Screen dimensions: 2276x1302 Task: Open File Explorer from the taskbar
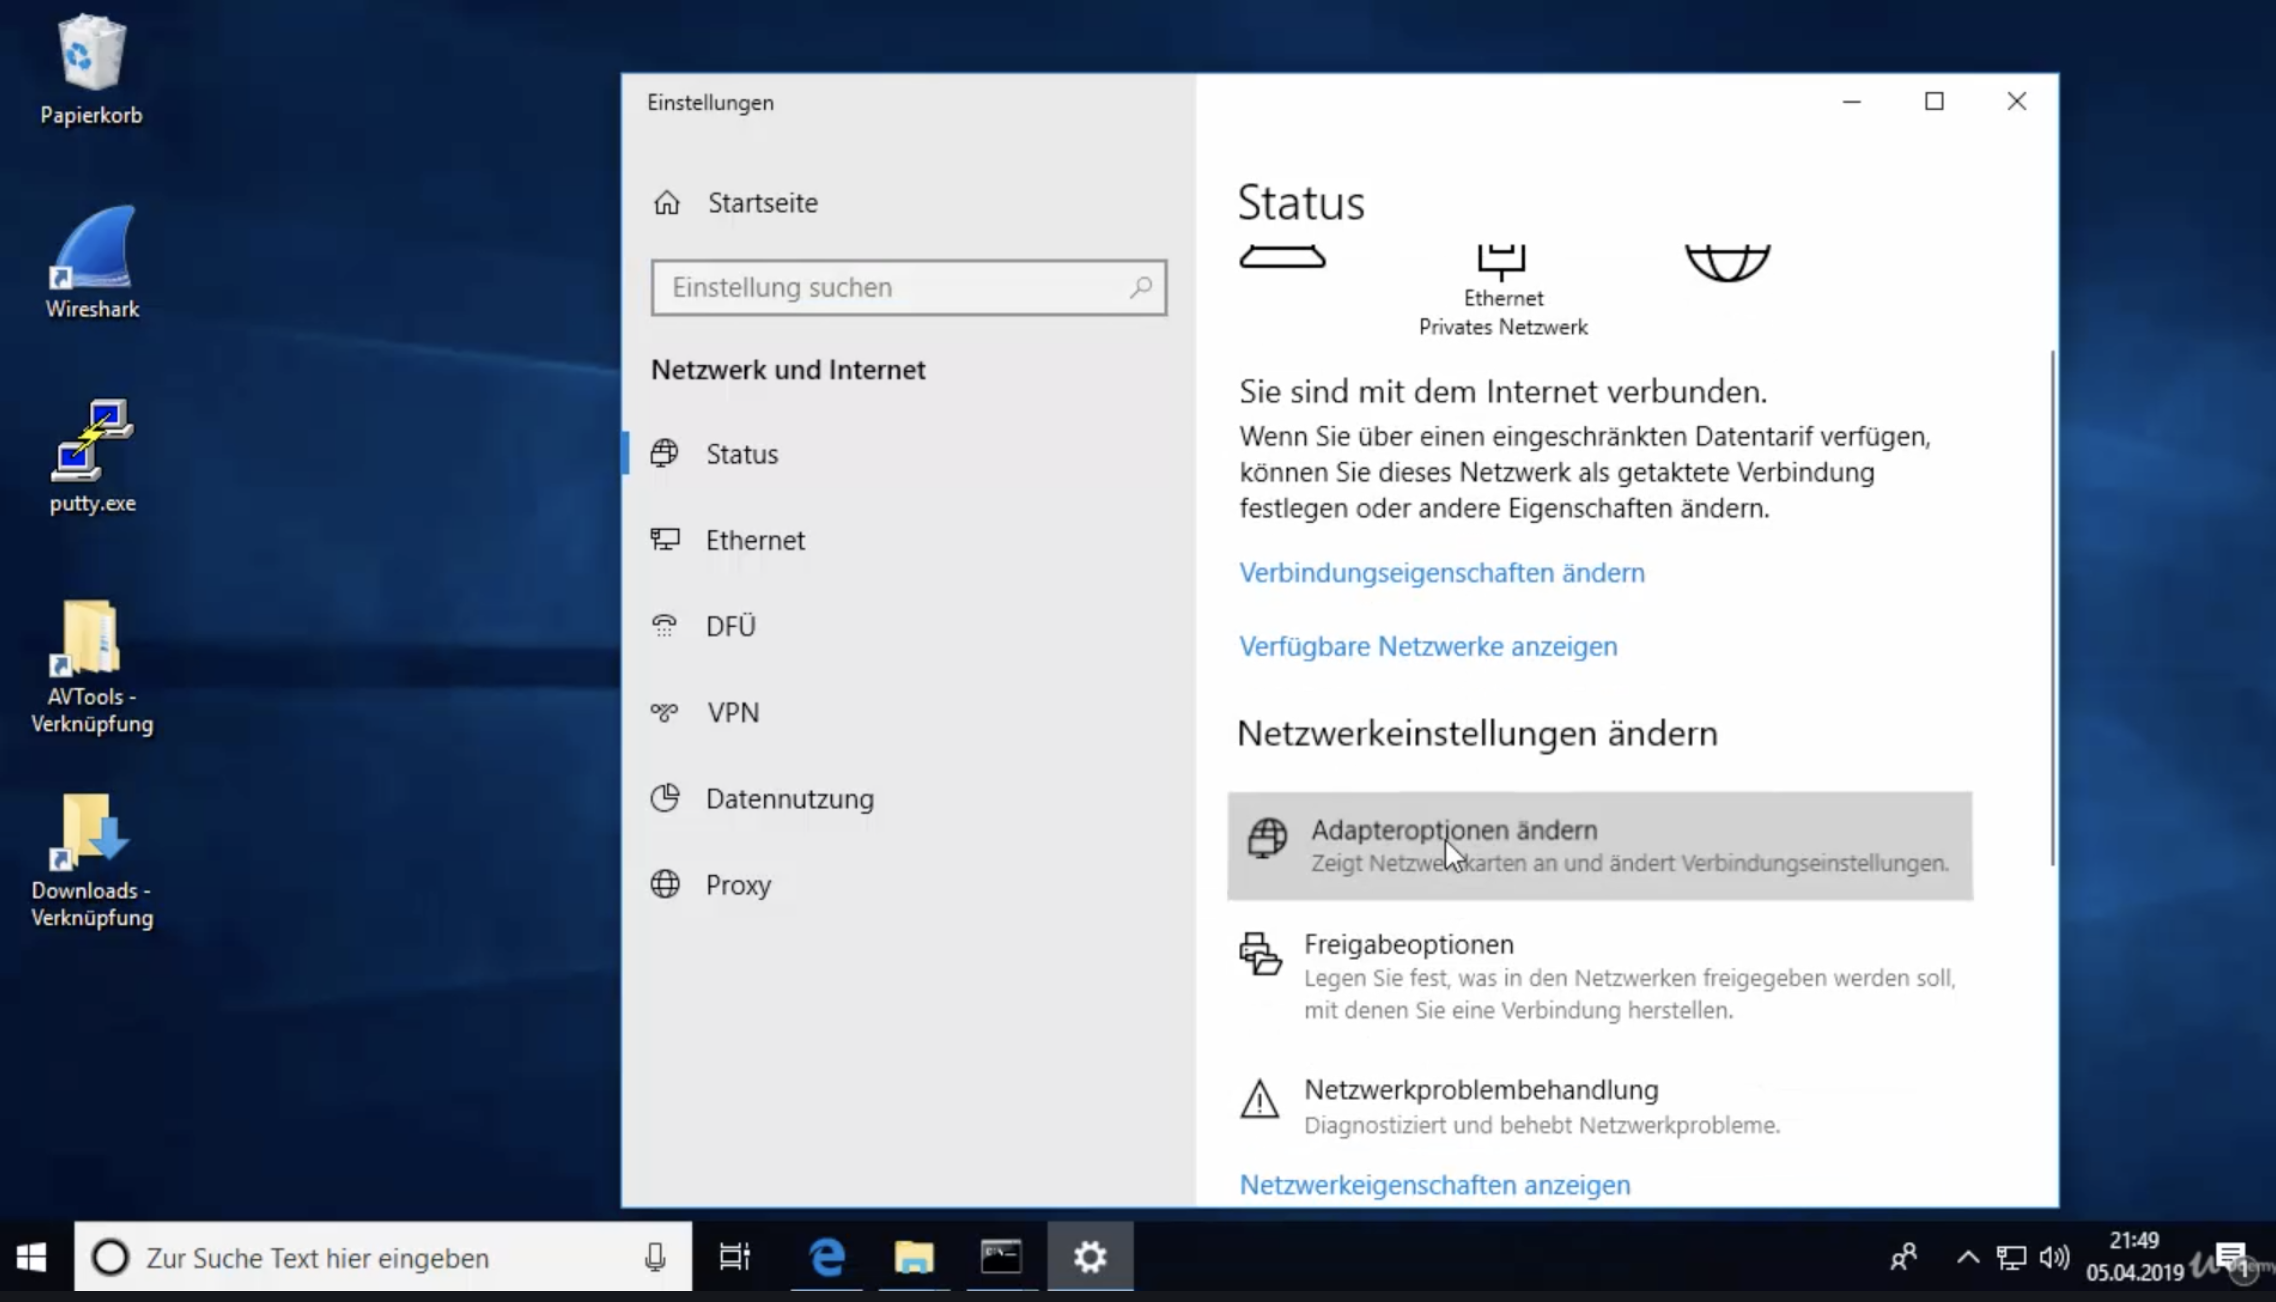tap(914, 1257)
